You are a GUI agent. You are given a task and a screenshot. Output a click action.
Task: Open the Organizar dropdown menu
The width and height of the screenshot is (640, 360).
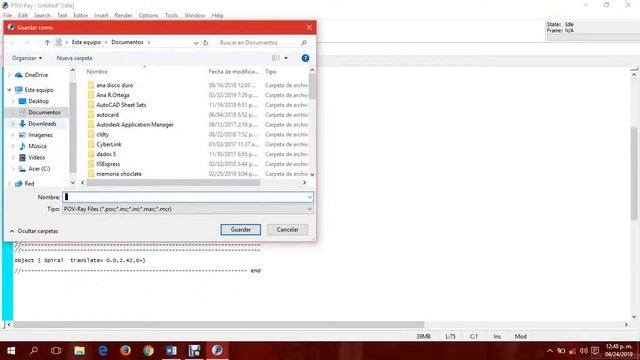27,58
